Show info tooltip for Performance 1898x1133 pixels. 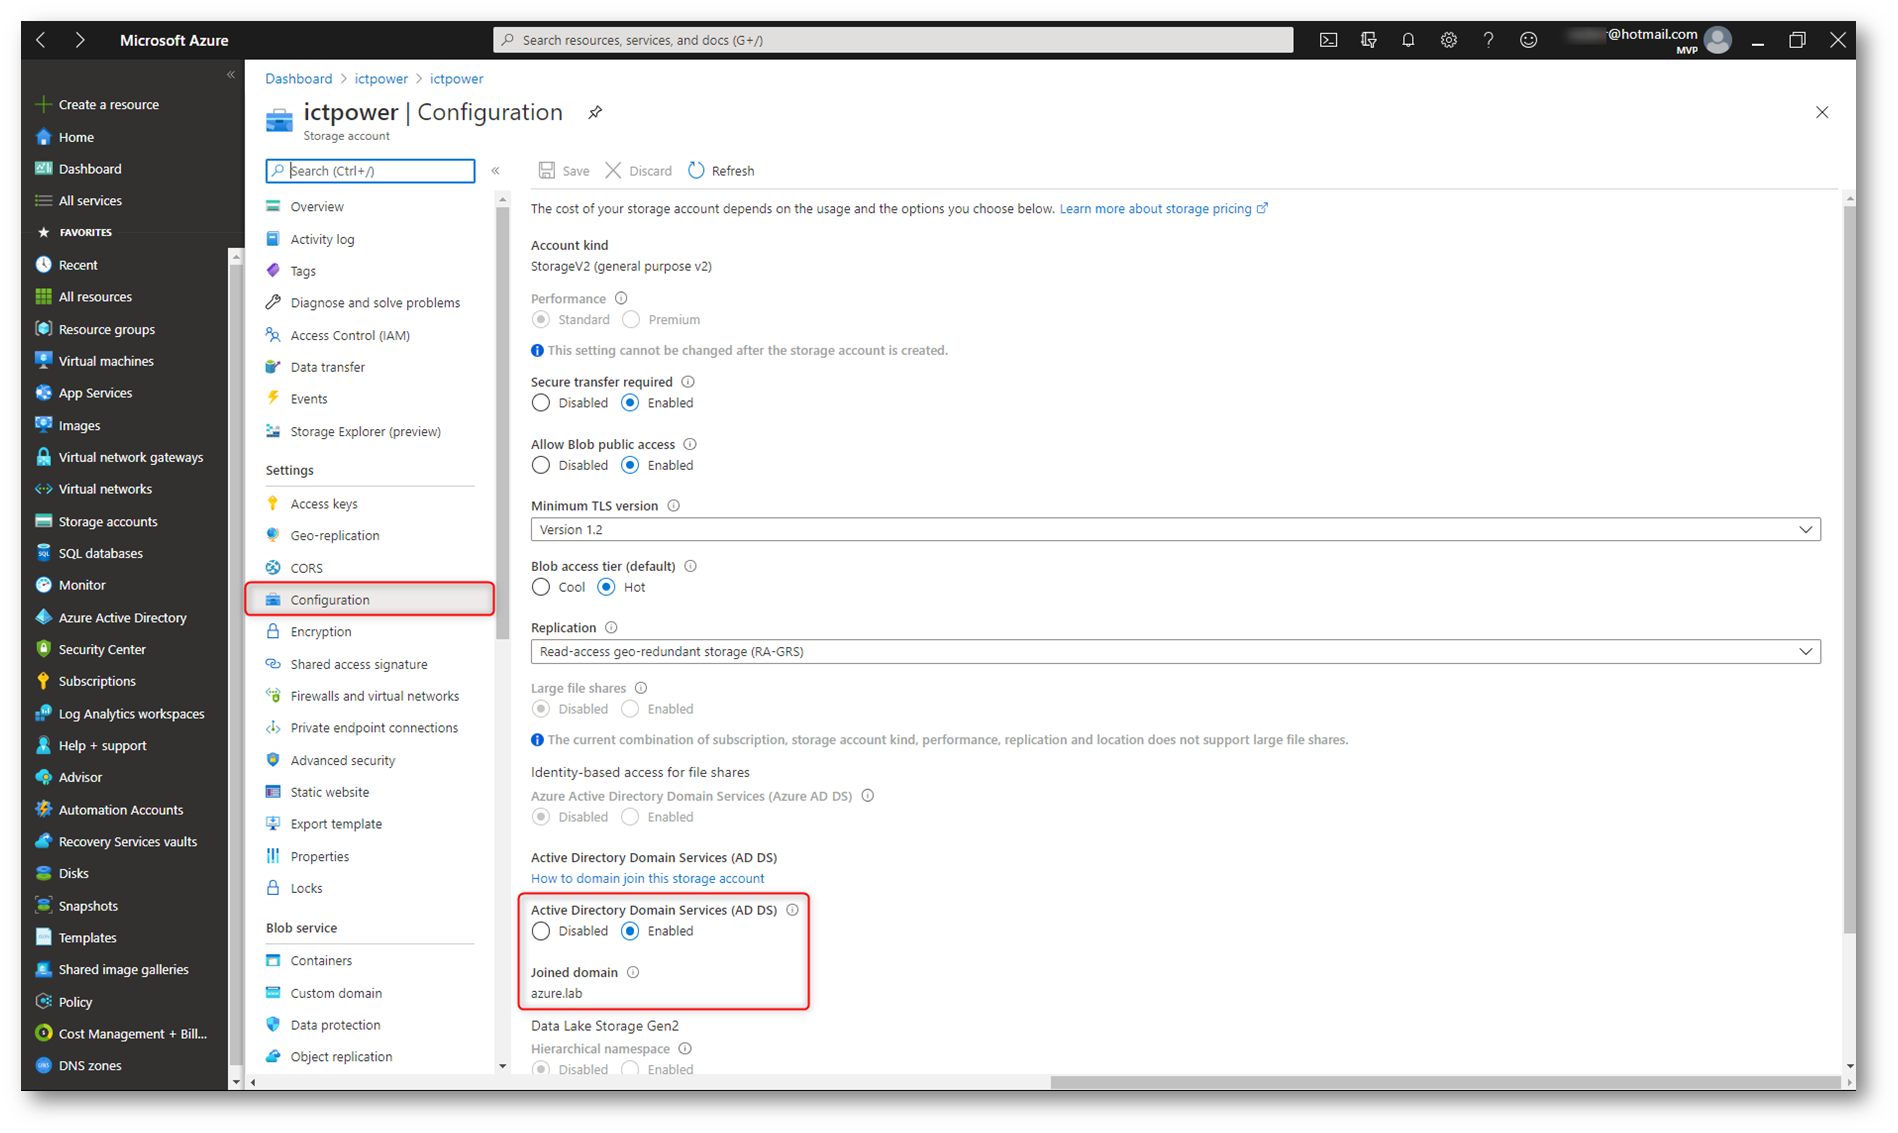pos(621,298)
